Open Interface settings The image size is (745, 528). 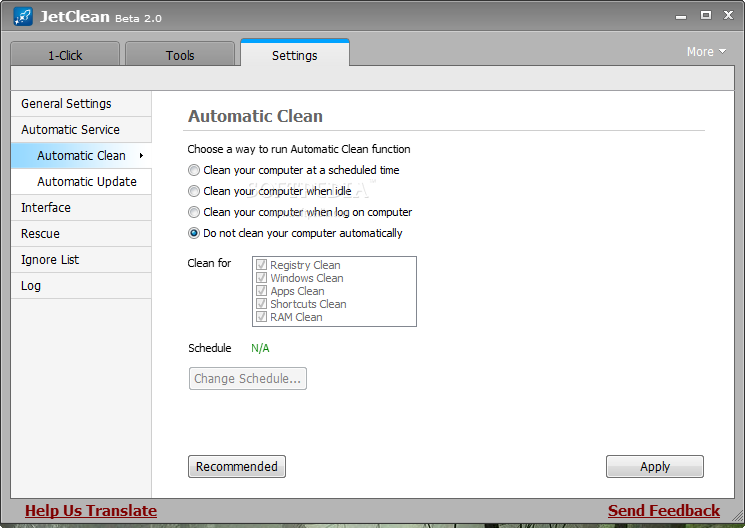81,208
